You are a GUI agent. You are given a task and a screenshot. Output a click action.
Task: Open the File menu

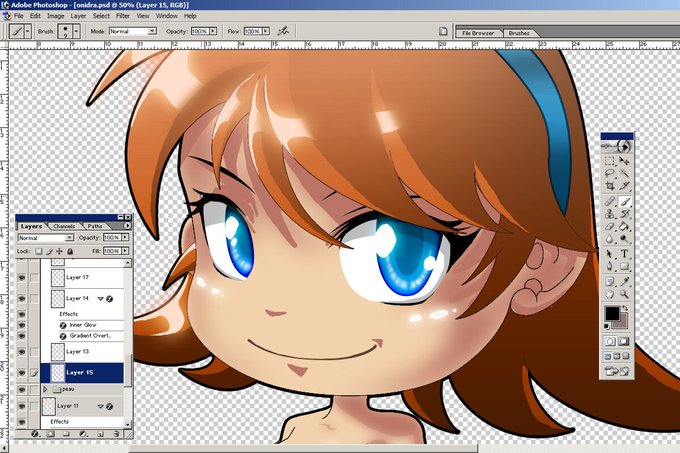coord(19,16)
